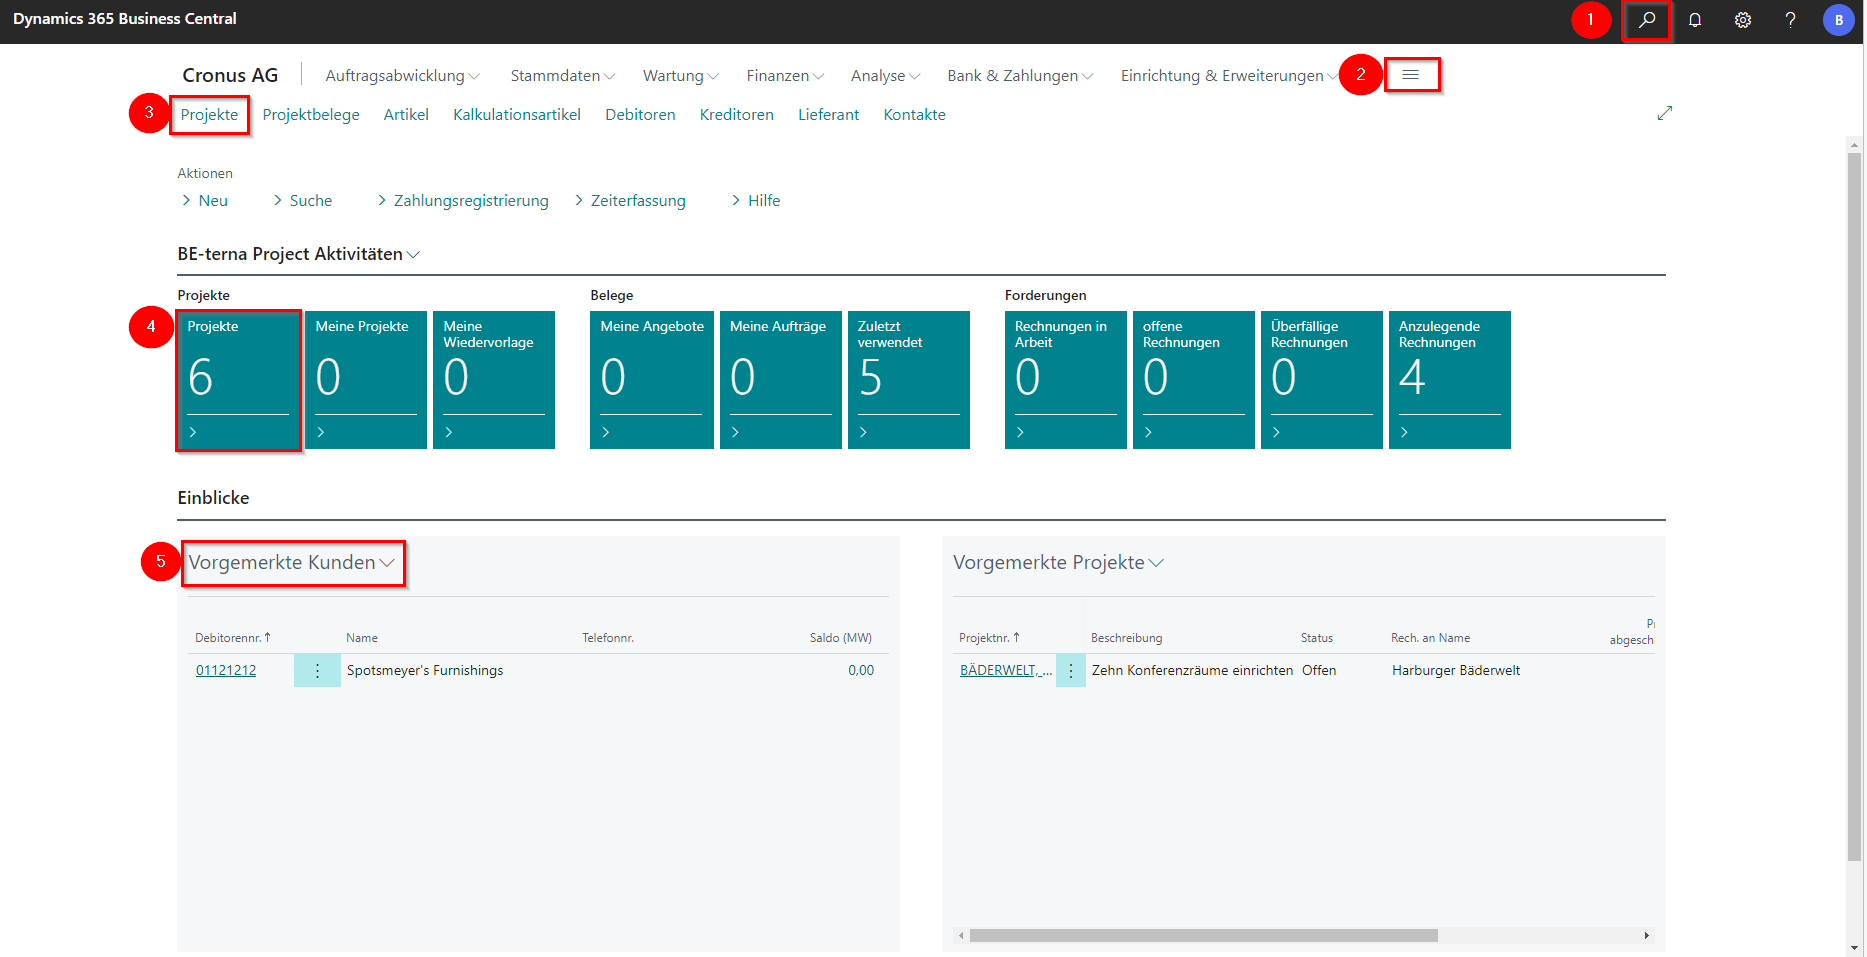Click the Zeiterfassung action link
This screenshot has height=957, width=1867.
point(638,201)
